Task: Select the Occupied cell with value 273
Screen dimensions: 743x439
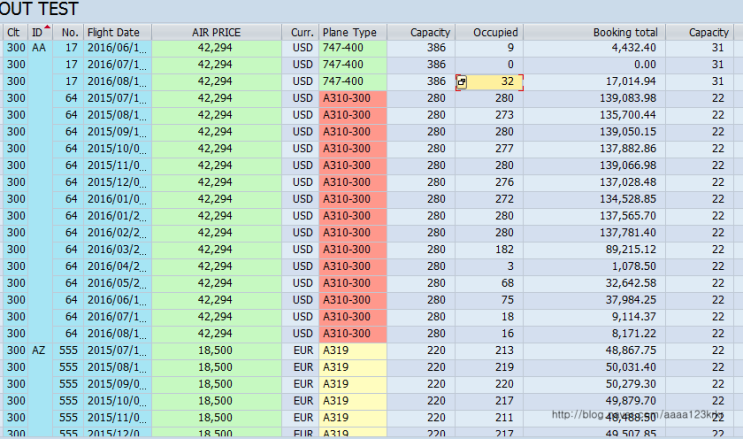Action: [488, 115]
